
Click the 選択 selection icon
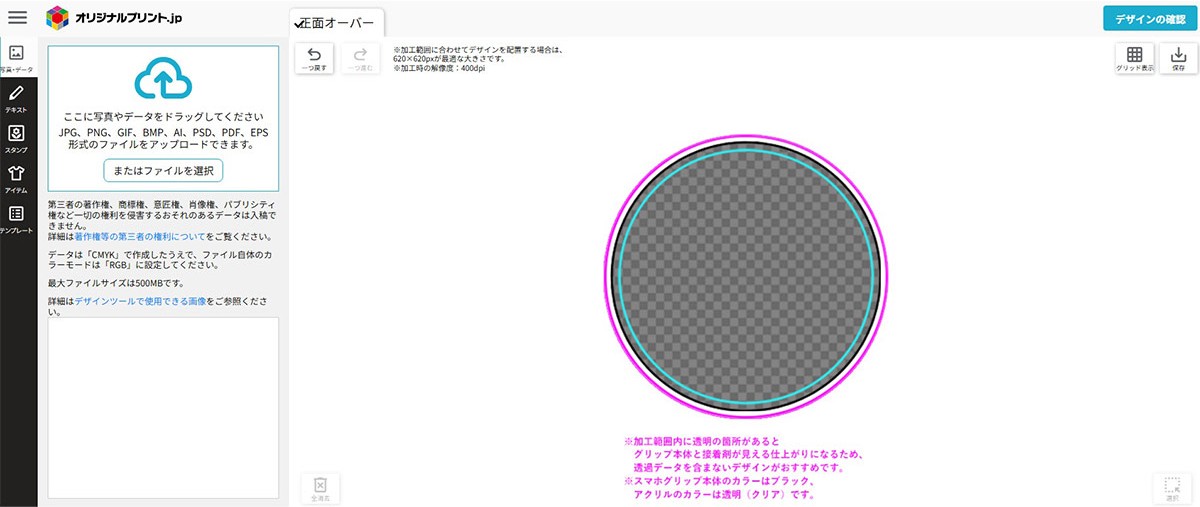tap(1172, 488)
